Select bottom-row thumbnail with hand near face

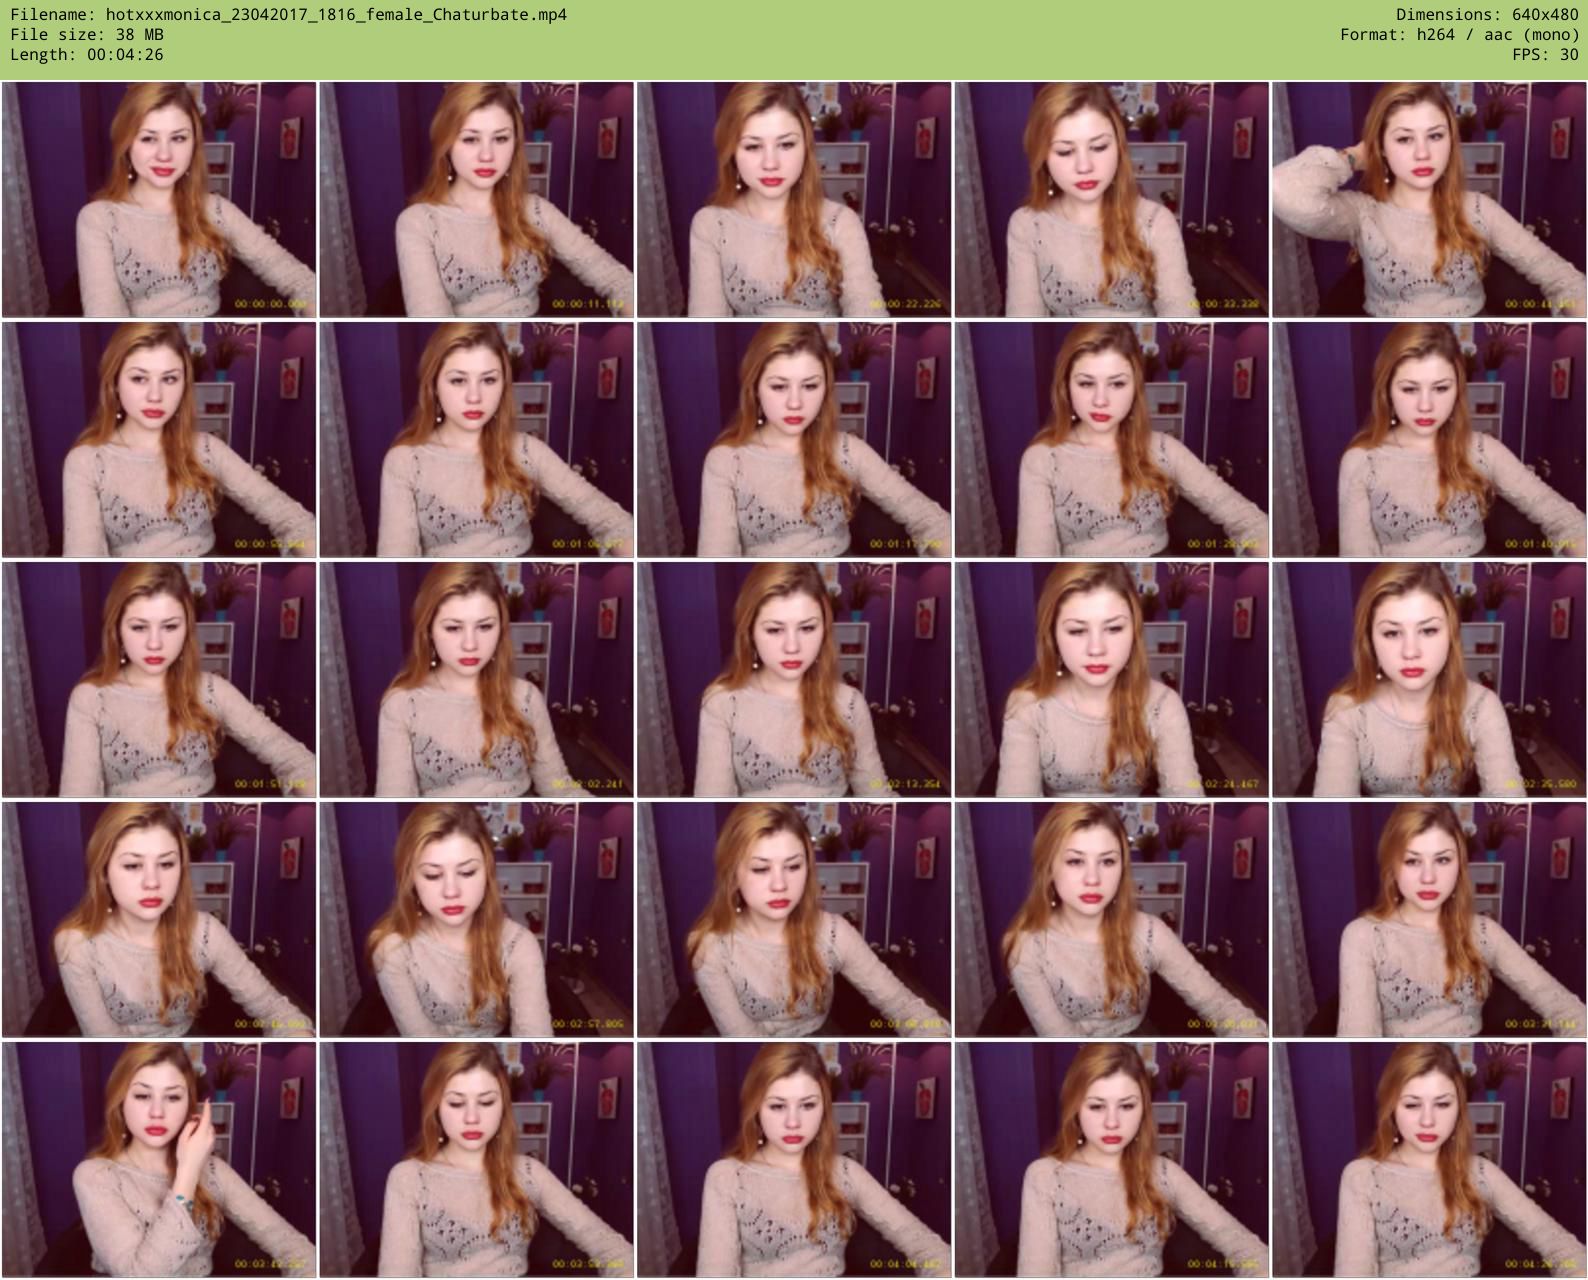click(x=159, y=1160)
